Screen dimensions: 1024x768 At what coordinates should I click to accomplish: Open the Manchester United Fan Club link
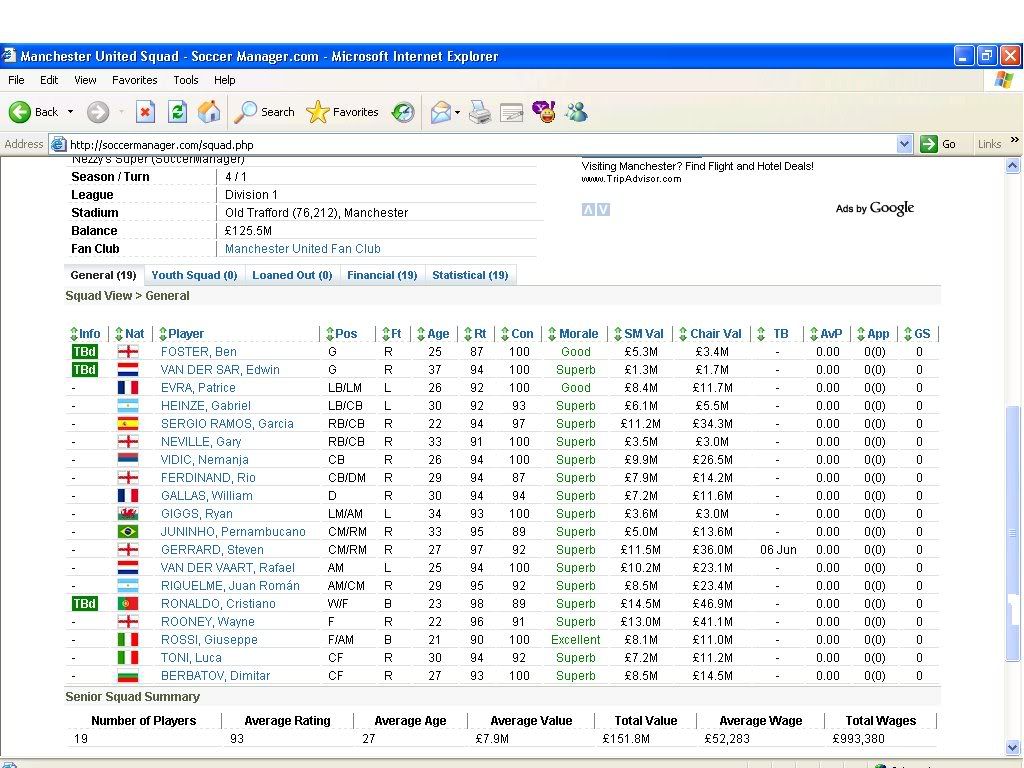tap(302, 249)
